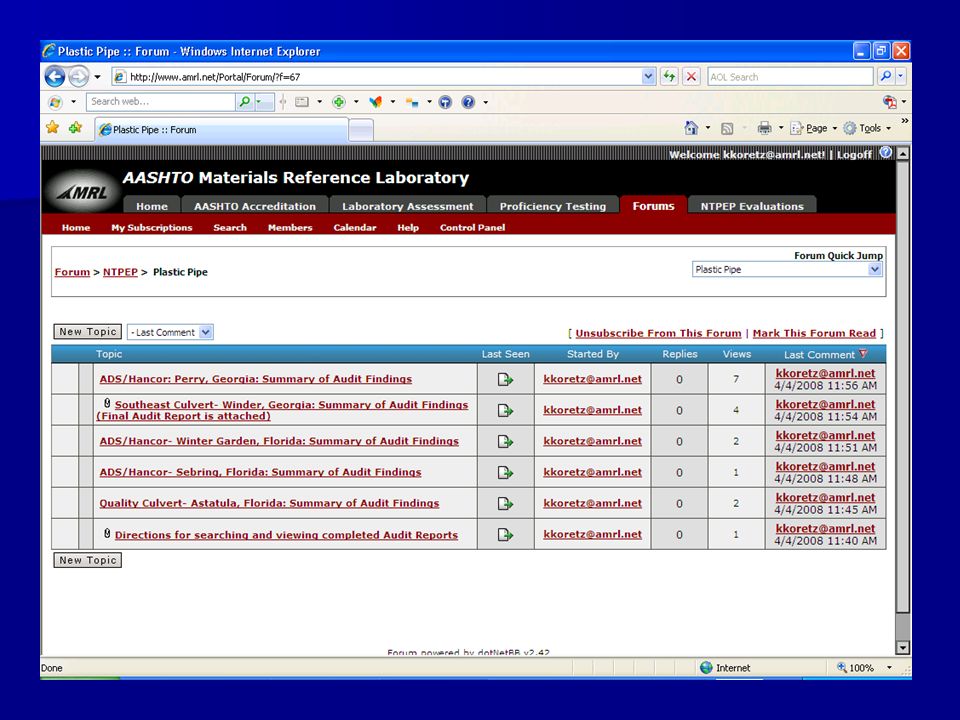Open the Tools menu dropdown
Image resolution: width=960 pixels, height=720 pixels.
[x=867, y=128]
